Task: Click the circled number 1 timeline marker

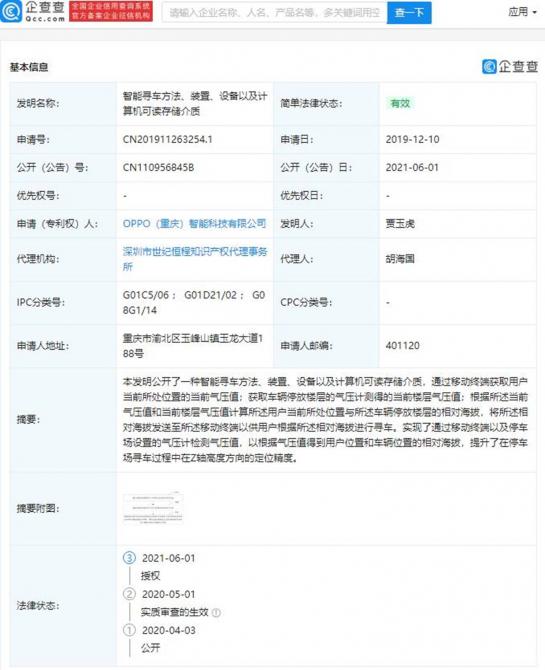Action: (129, 630)
